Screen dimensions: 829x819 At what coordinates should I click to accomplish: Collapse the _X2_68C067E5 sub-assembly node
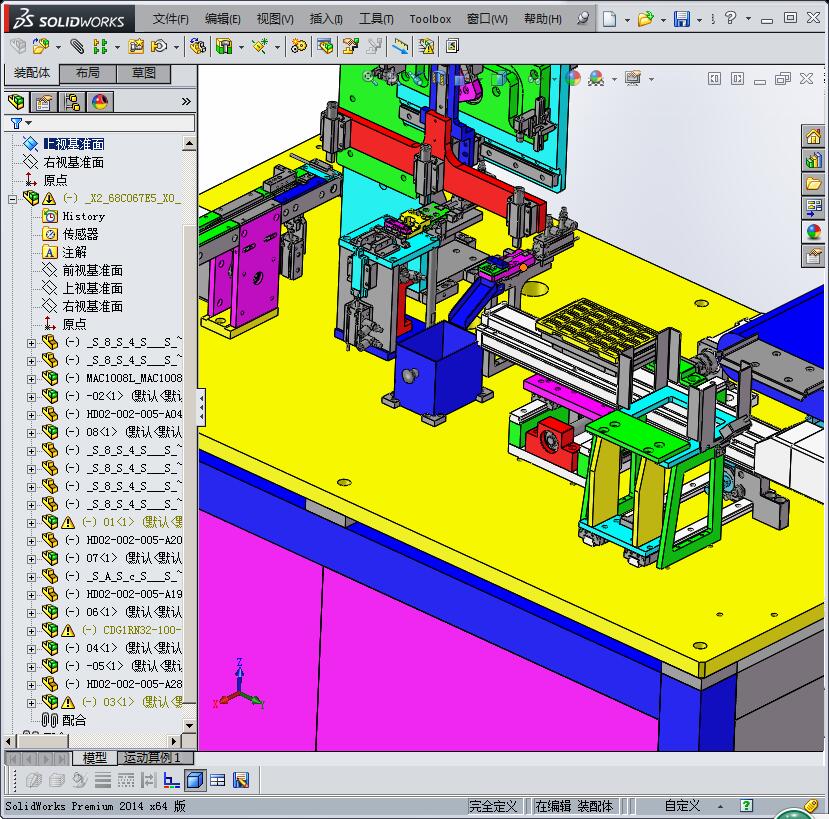[13, 198]
